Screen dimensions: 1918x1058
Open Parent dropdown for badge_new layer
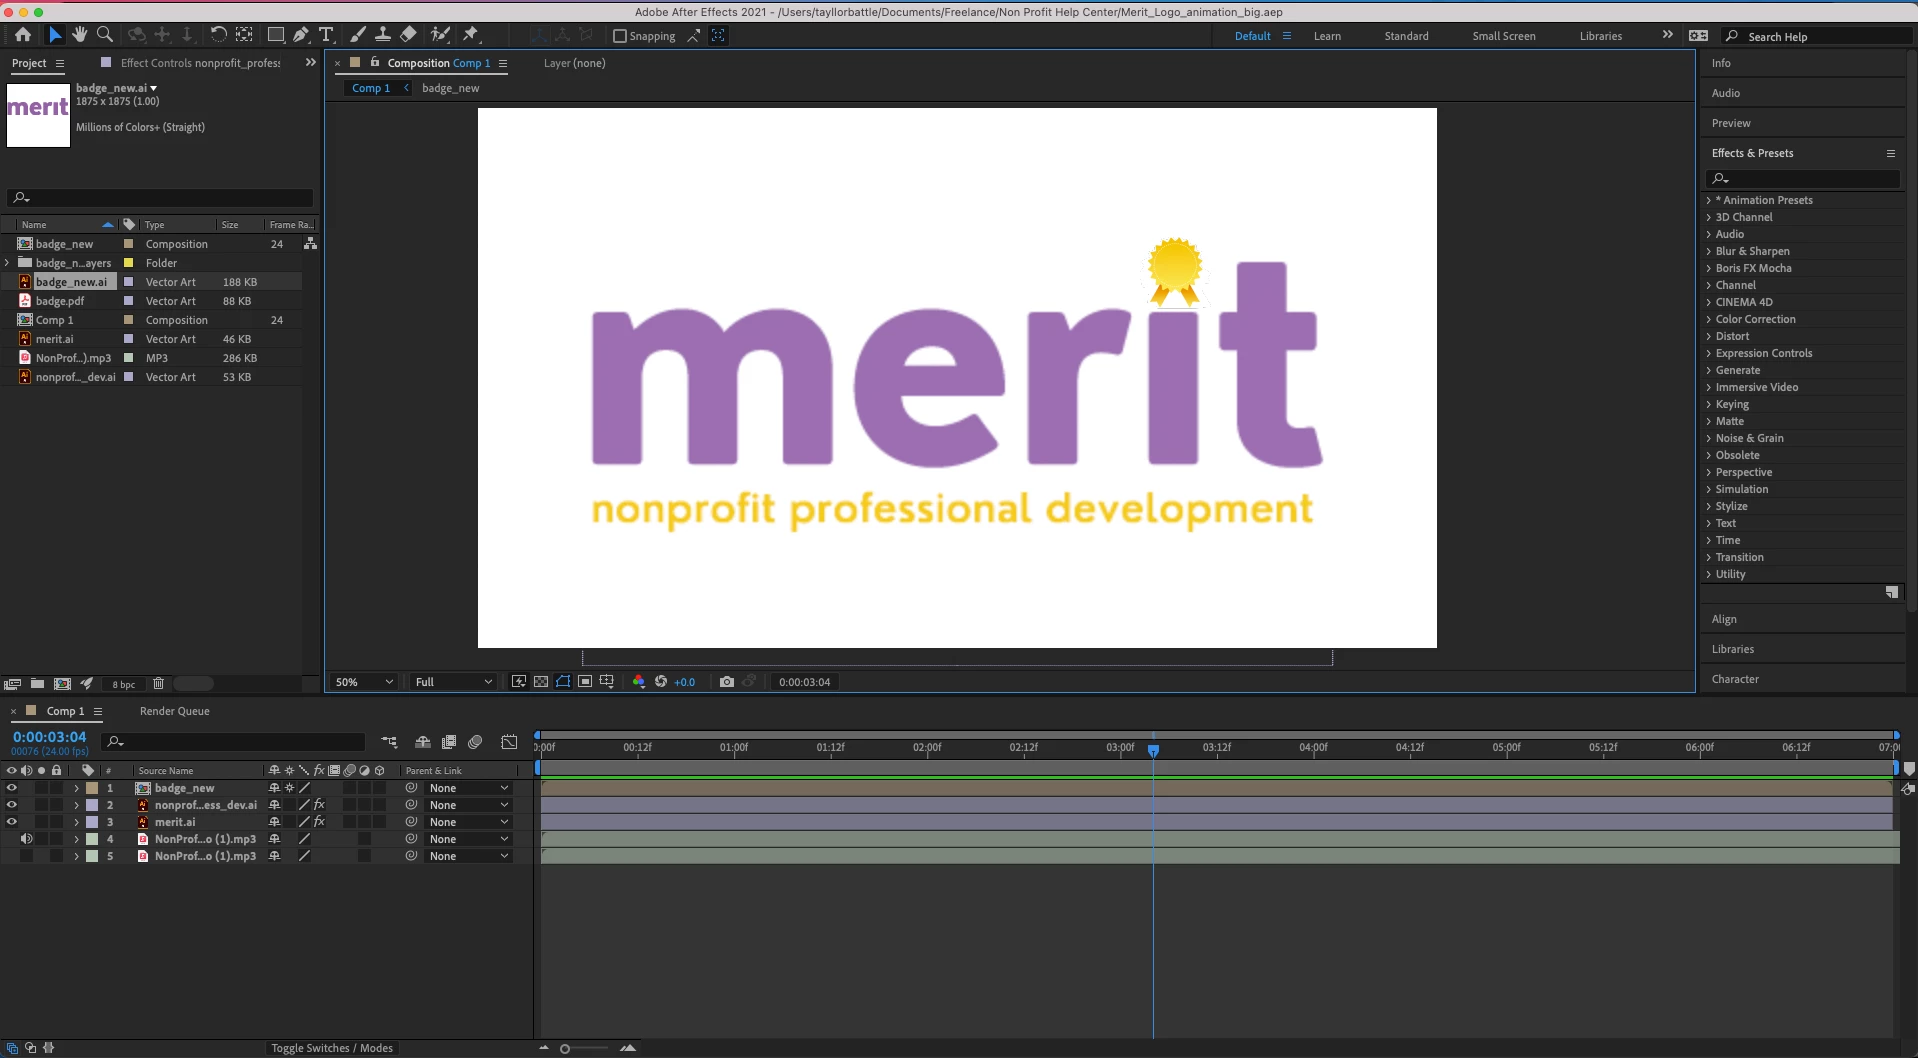pos(468,788)
